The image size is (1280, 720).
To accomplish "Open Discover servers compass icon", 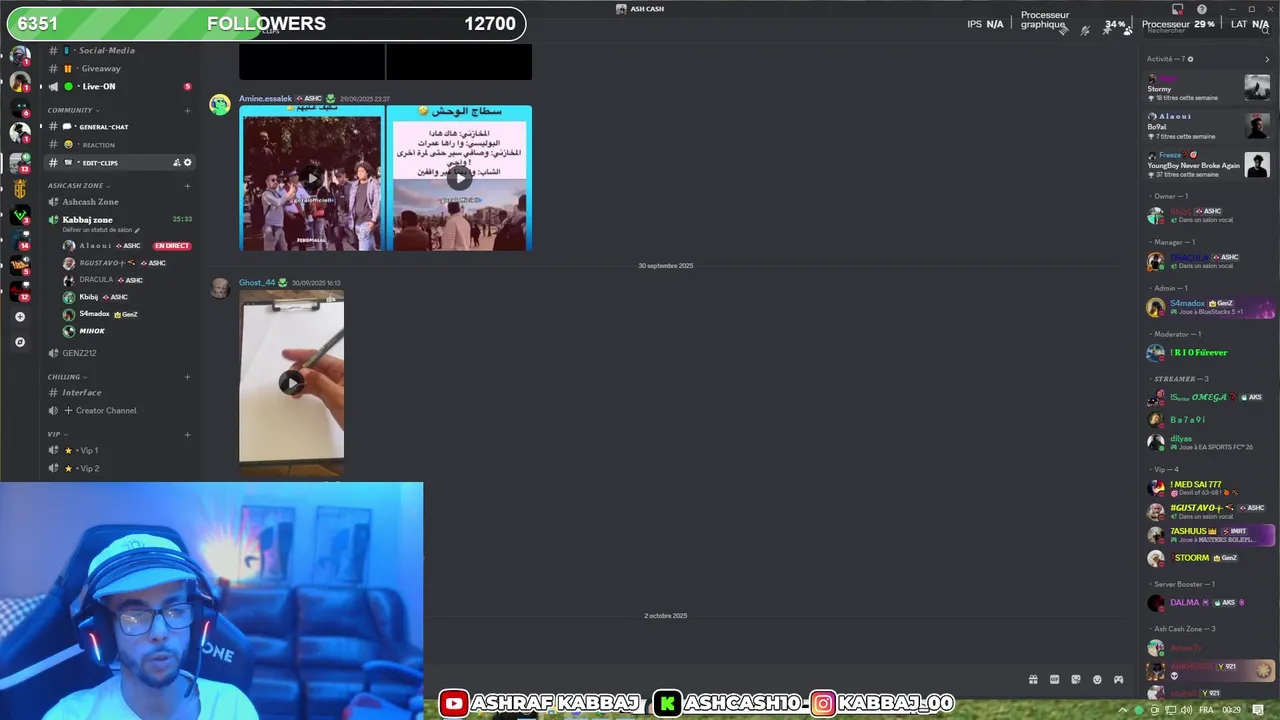I will (19, 342).
